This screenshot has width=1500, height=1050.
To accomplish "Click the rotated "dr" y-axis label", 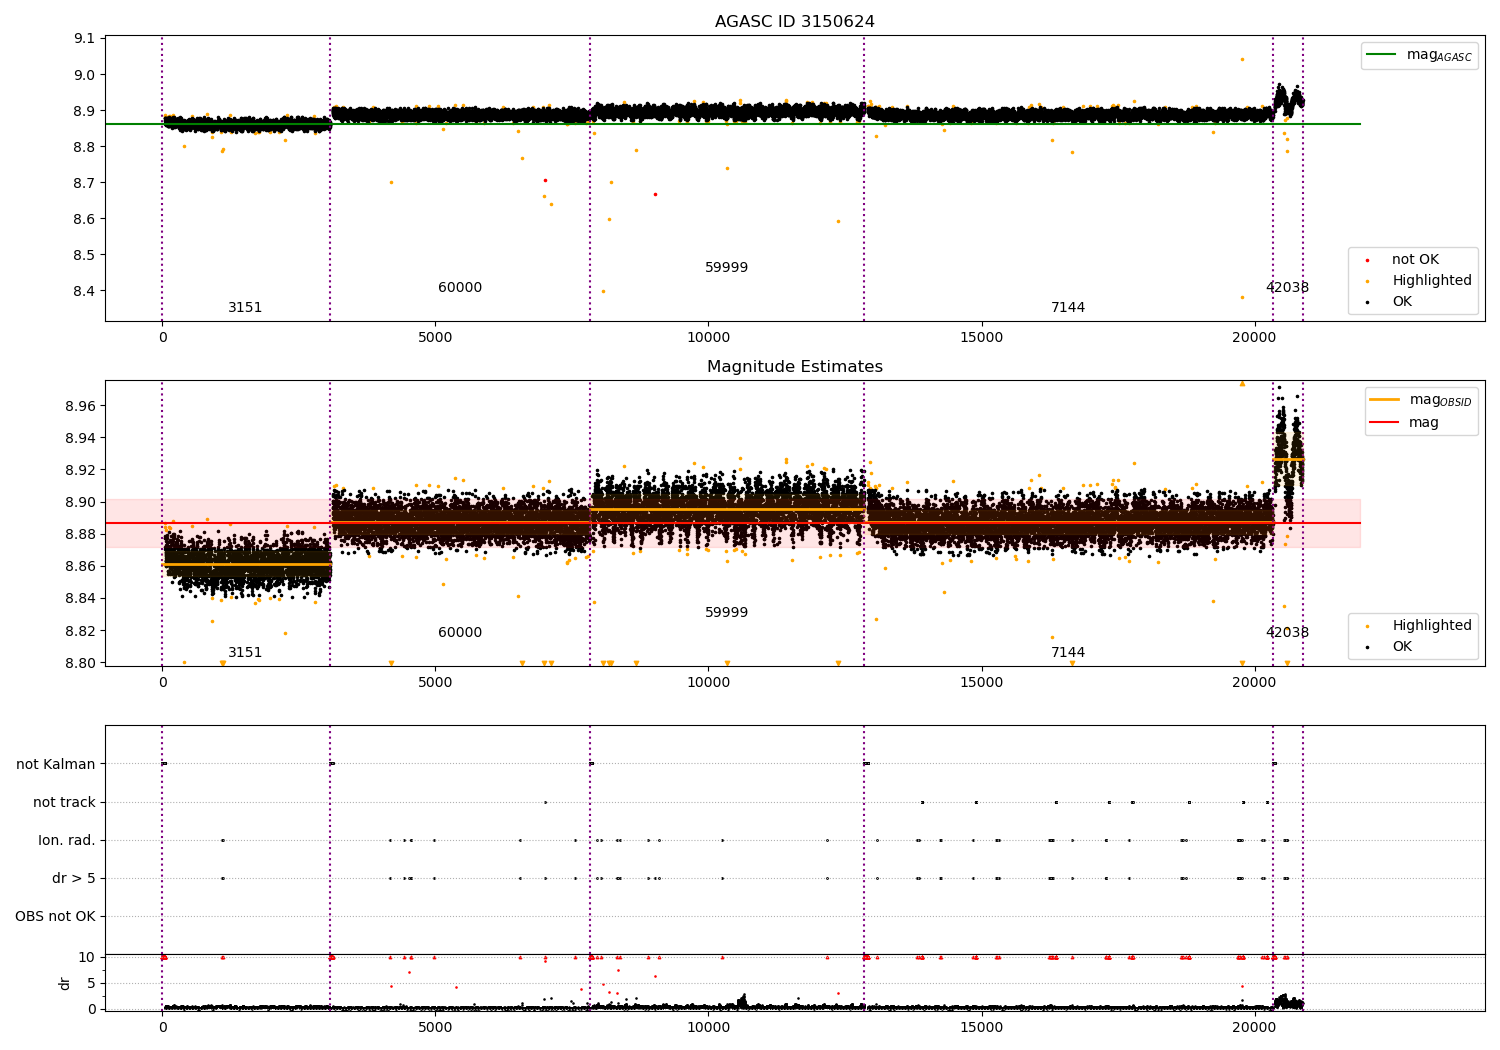I will coord(65,983).
